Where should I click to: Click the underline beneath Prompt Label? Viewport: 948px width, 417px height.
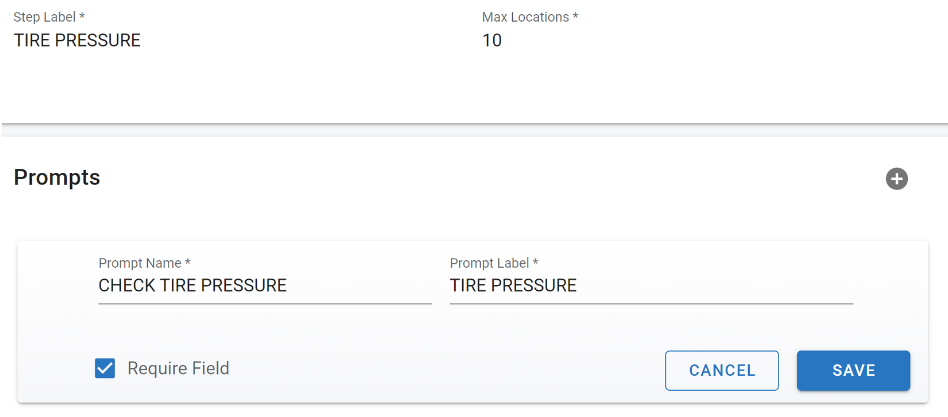pos(651,303)
